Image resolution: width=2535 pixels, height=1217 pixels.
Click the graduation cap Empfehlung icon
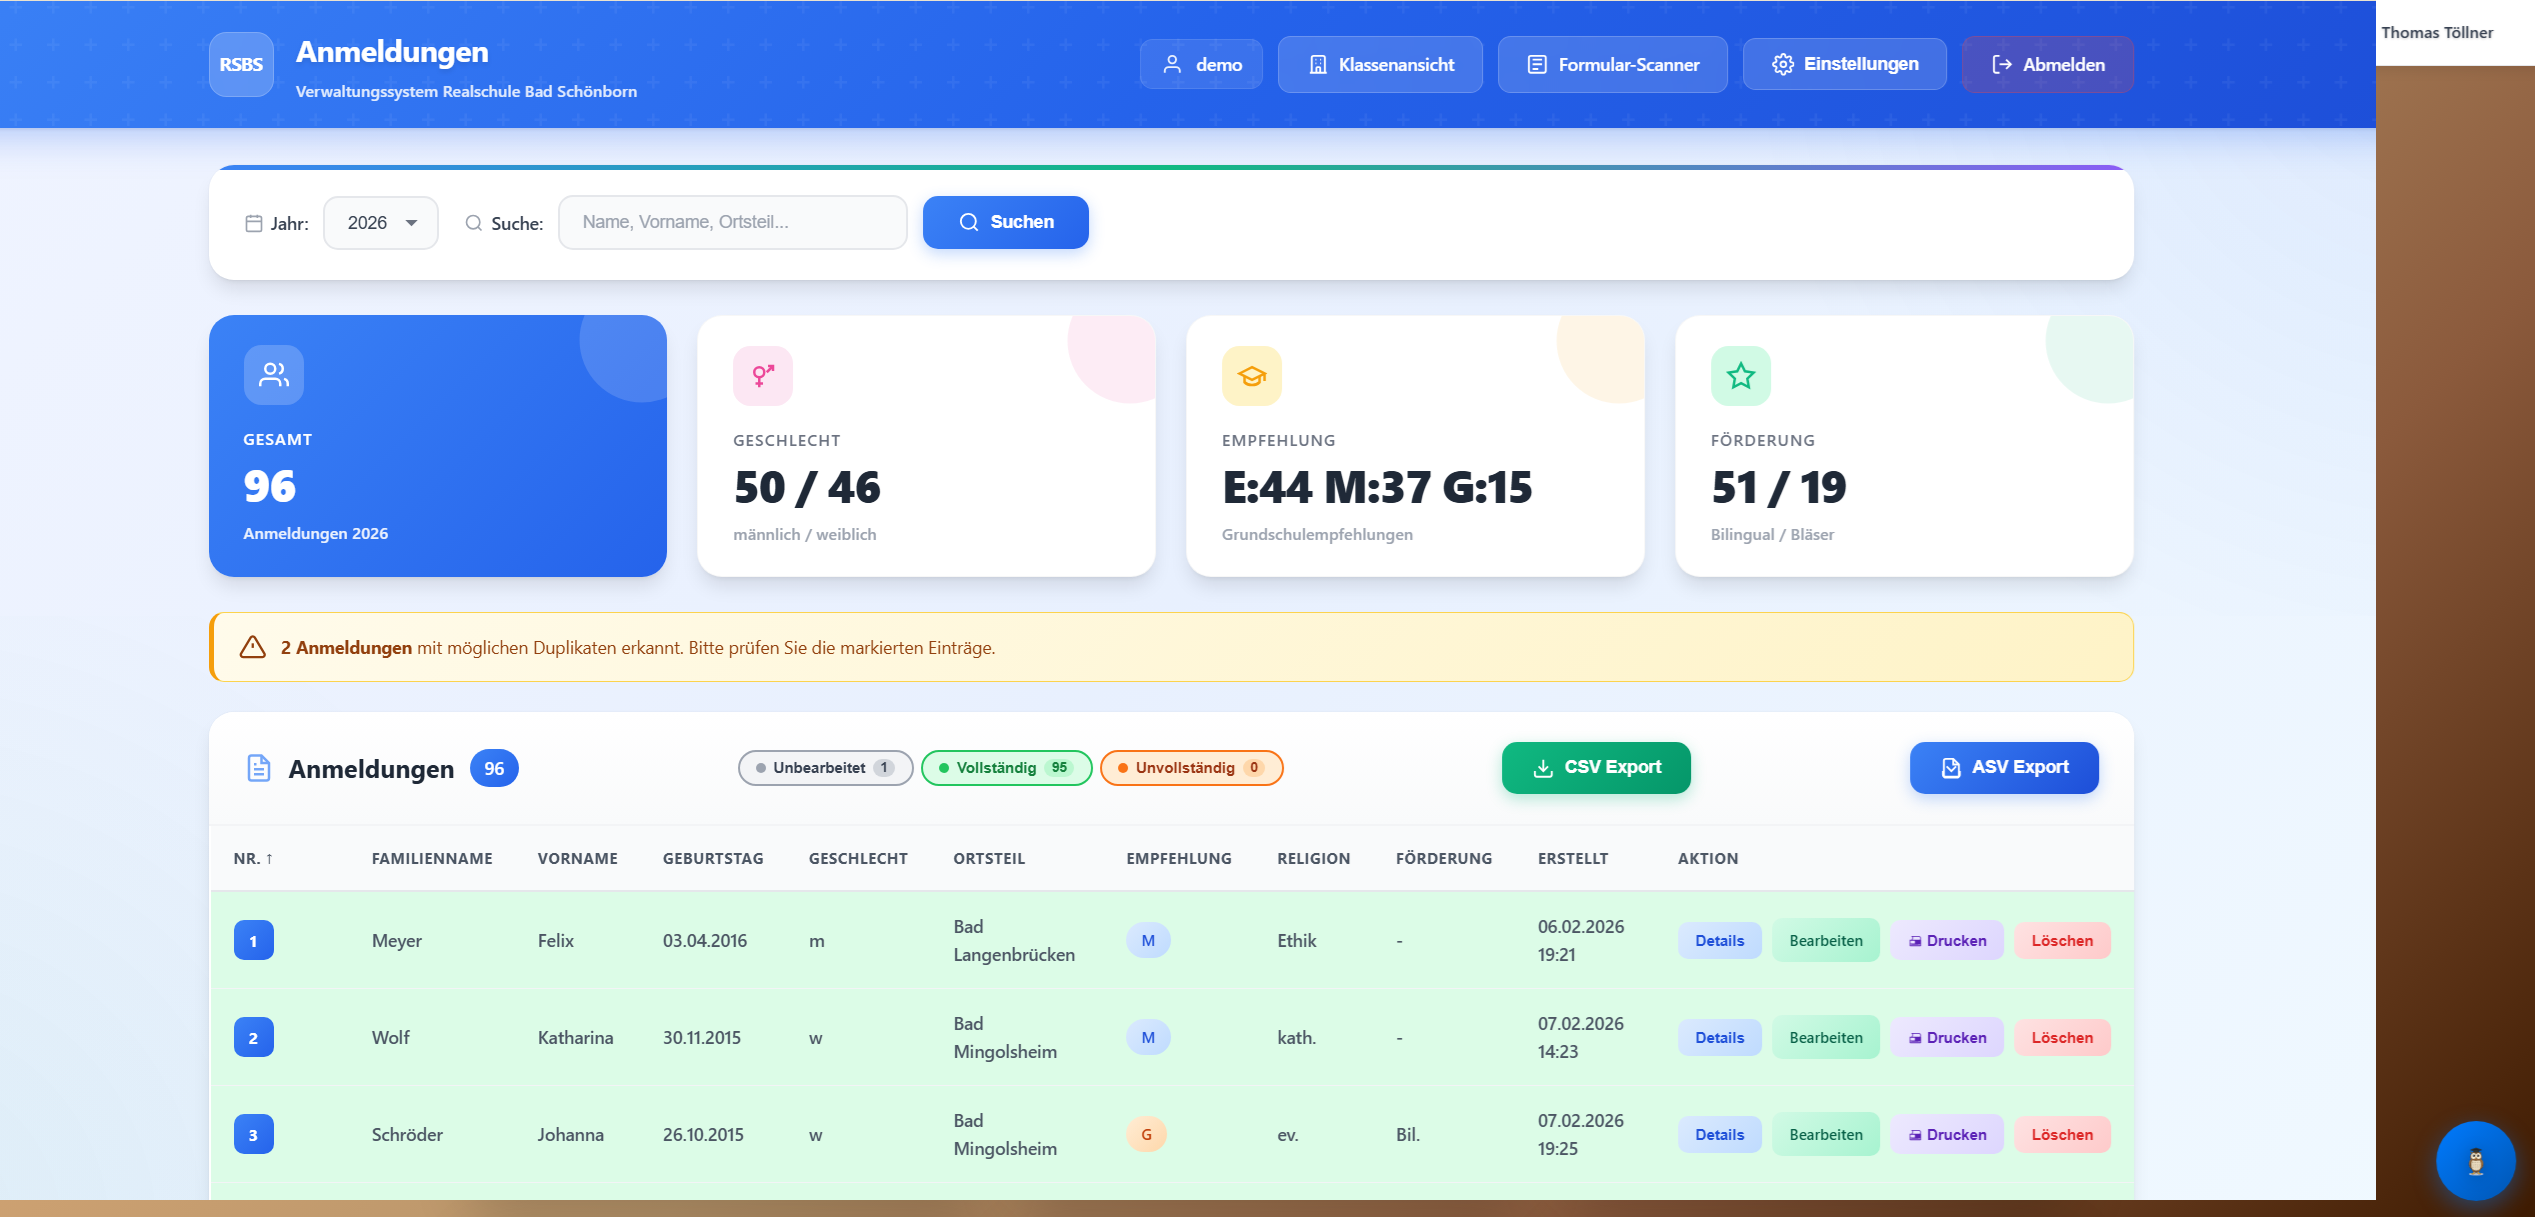coord(1251,376)
